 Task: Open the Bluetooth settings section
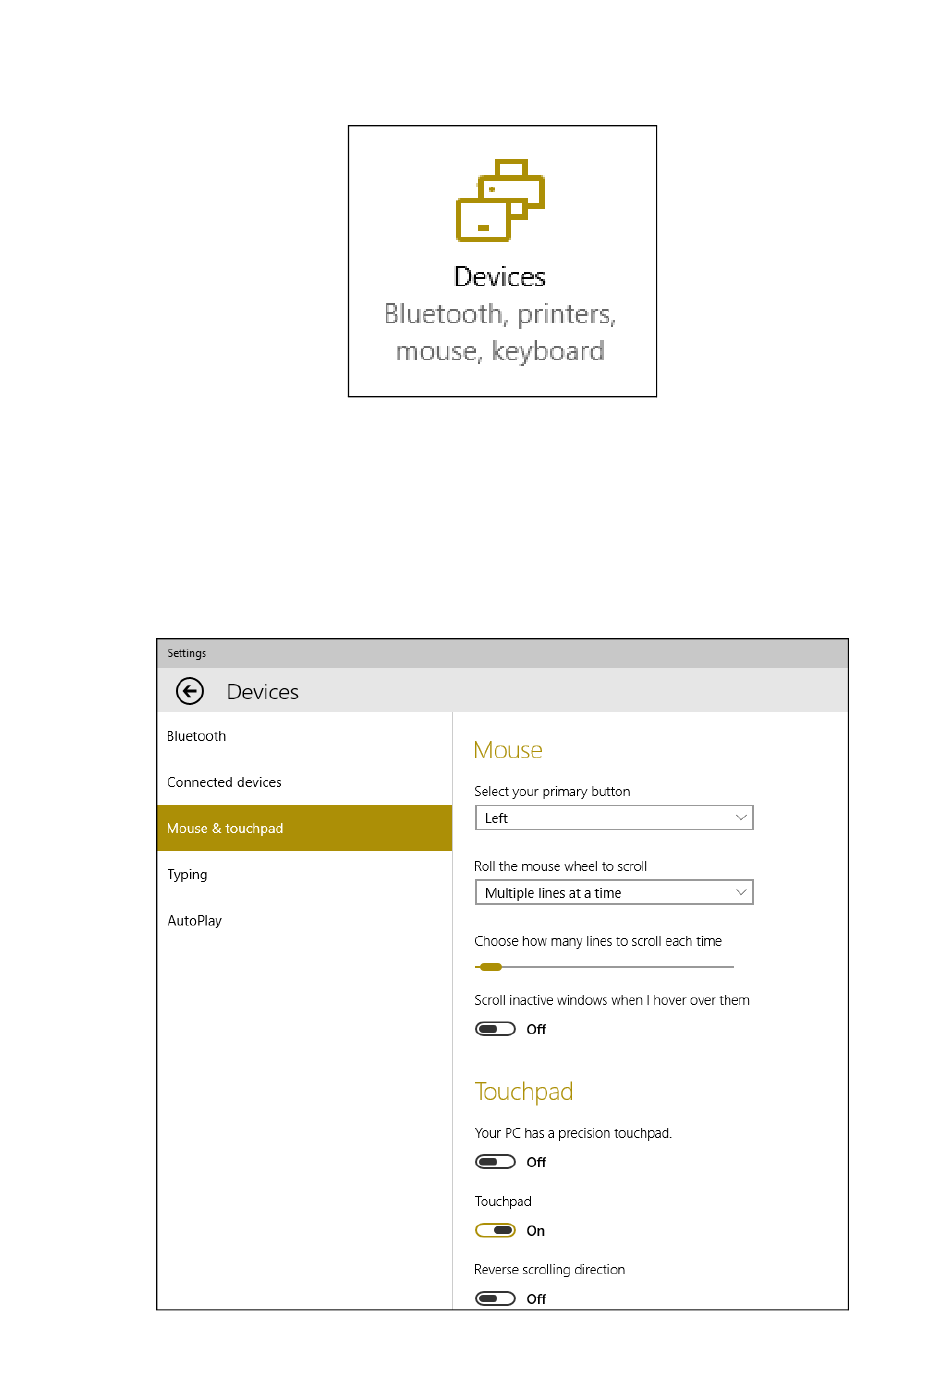pyautogui.click(x=197, y=736)
